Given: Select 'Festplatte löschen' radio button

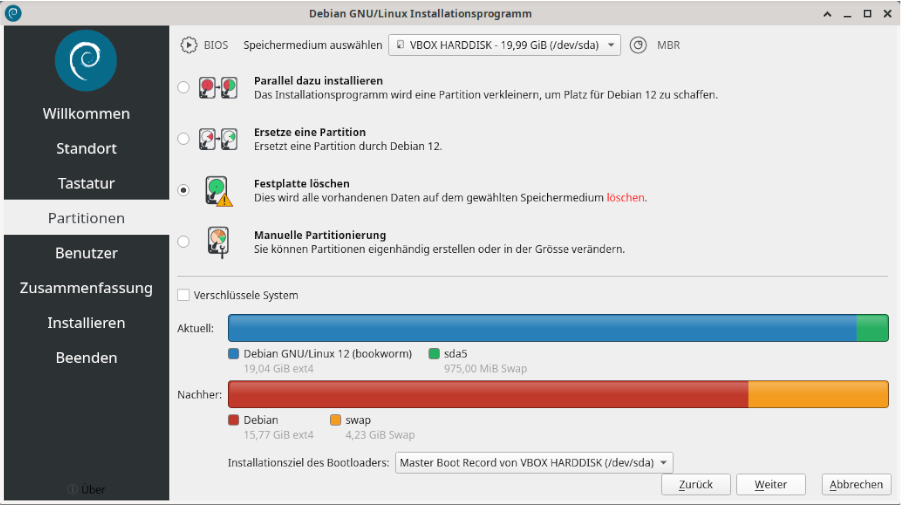Looking at the screenshot, I should point(183,190).
